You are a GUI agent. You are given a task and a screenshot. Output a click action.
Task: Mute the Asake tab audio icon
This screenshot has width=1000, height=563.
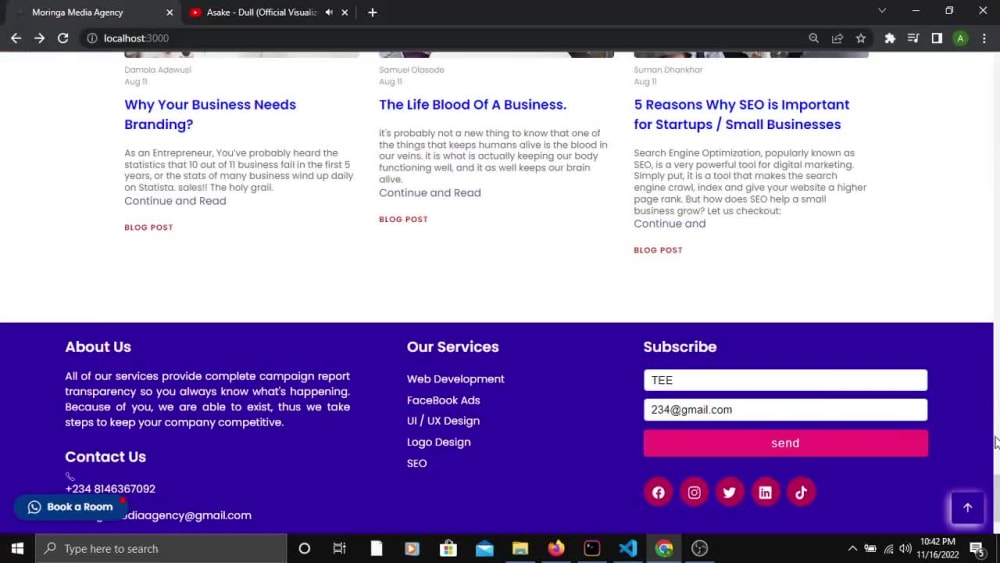pos(329,12)
